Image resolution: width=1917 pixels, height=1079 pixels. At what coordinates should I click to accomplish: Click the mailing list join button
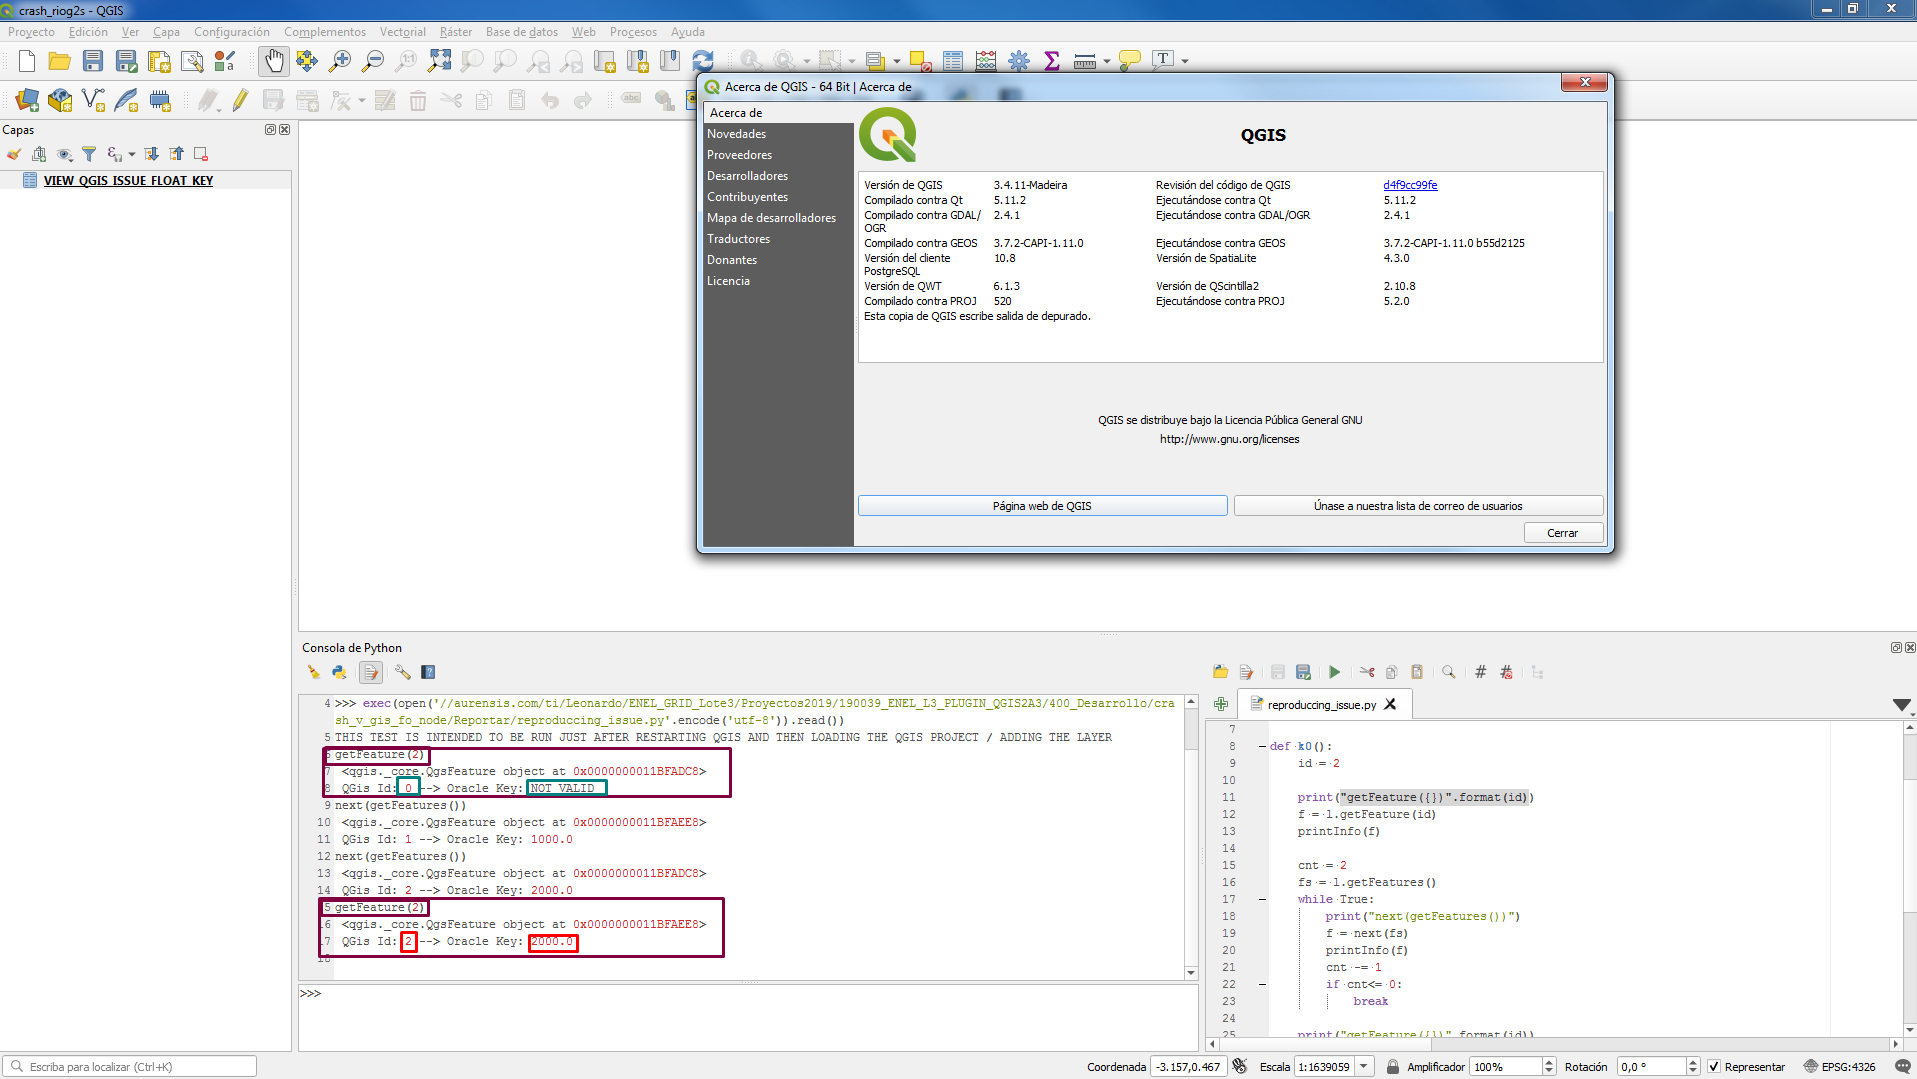click(x=1418, y=506)
